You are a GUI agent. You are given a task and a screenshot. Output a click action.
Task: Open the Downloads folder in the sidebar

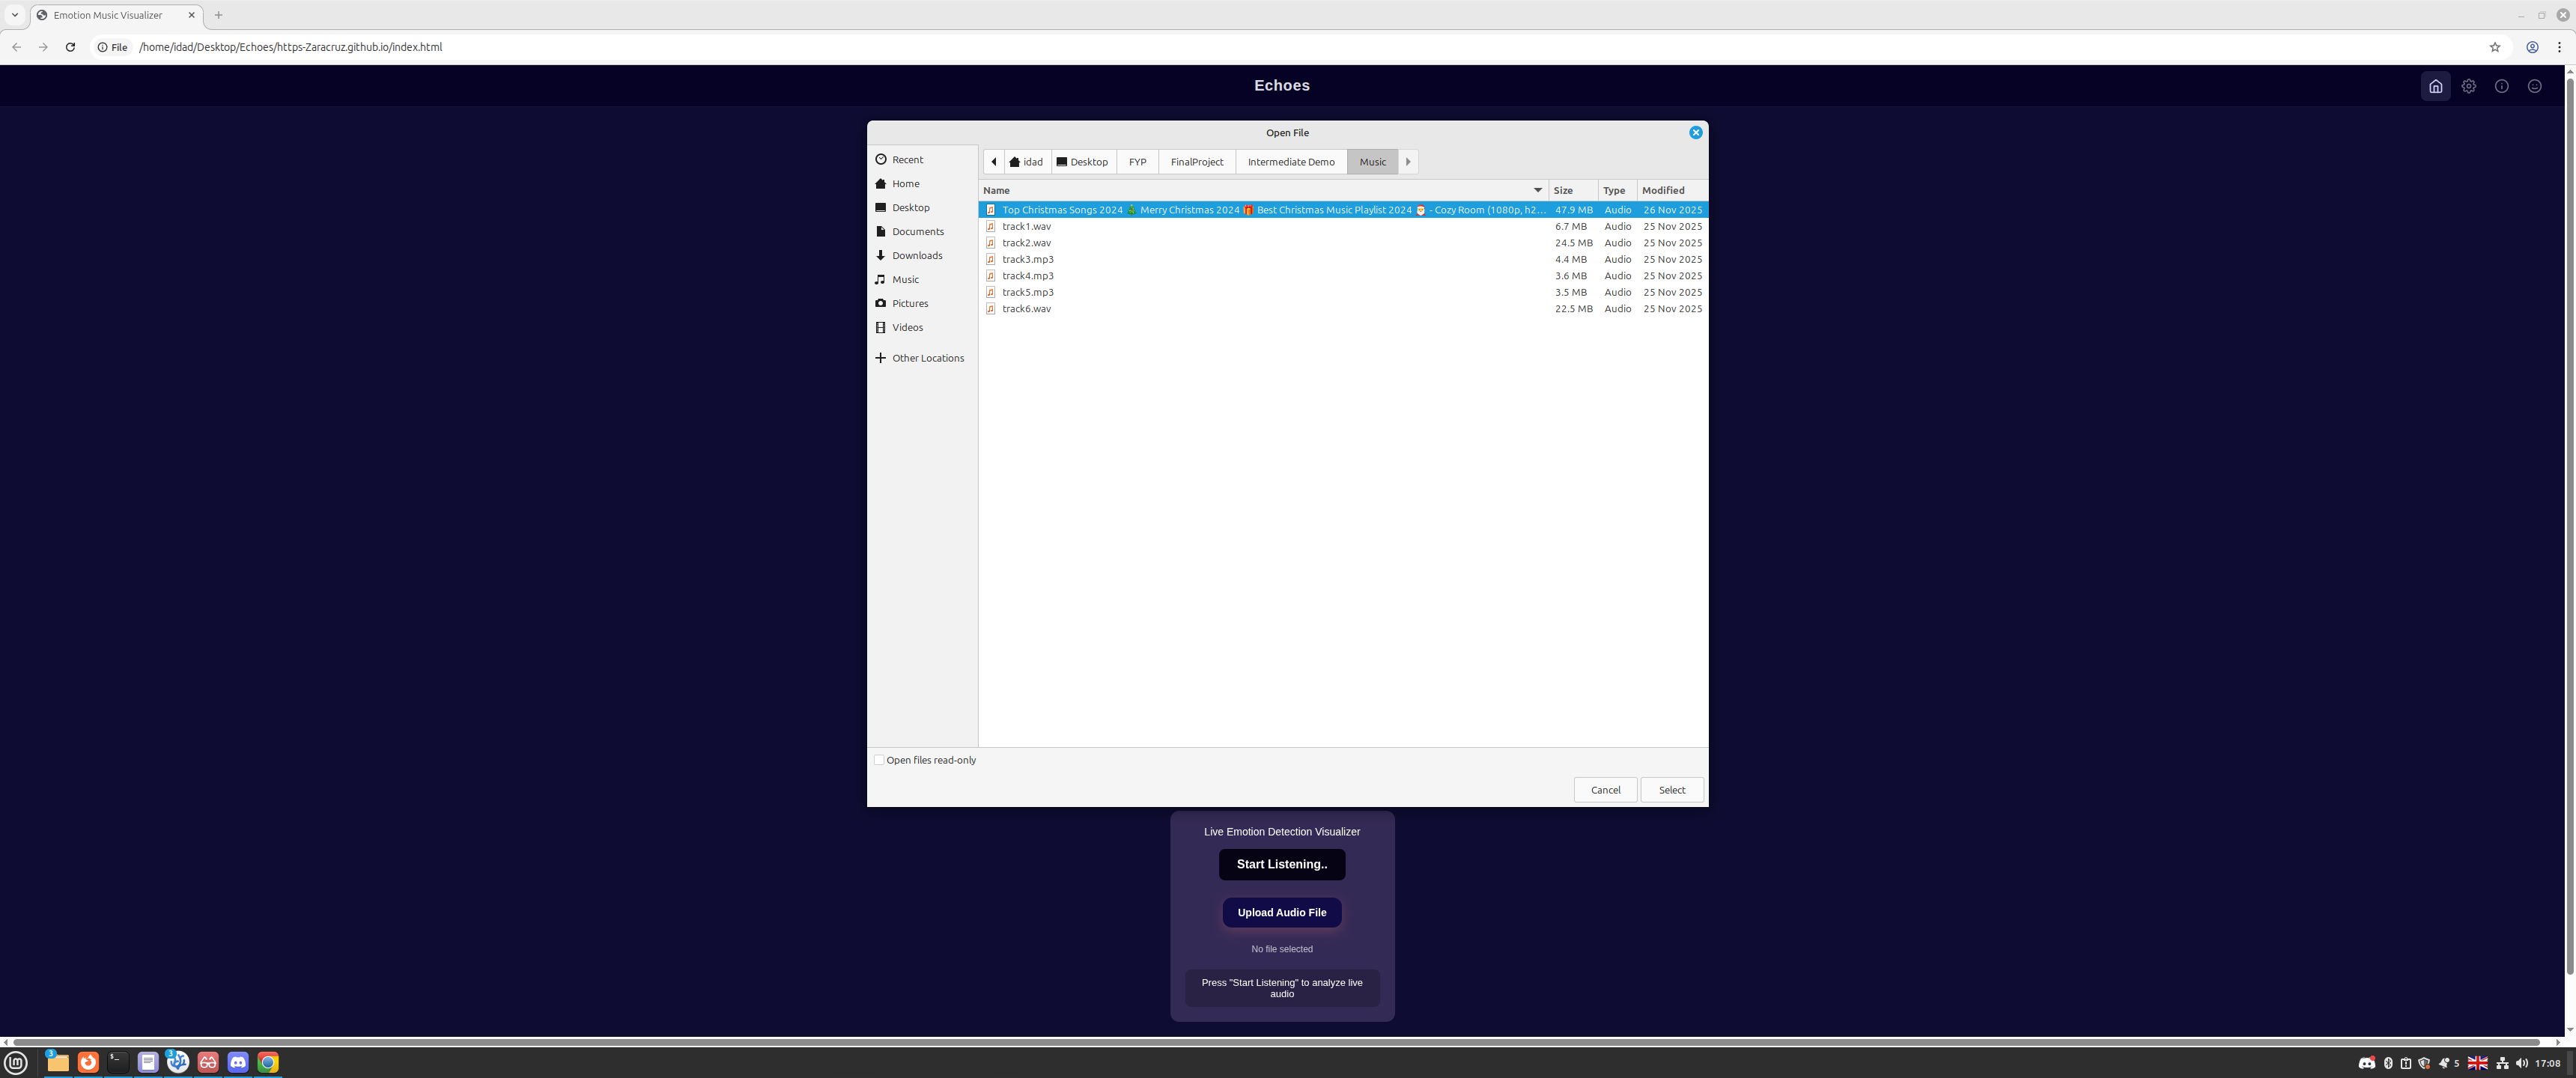click(x=916, y=255)
